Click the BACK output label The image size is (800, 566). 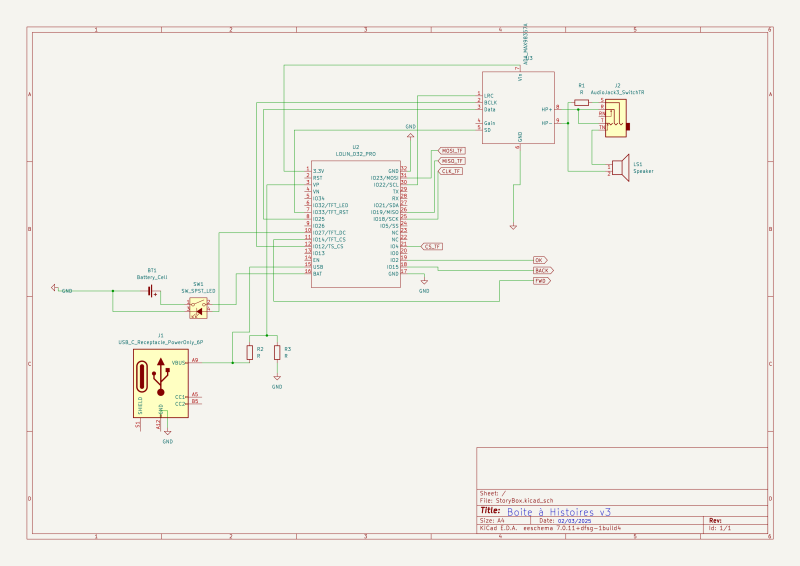tap(543, 270)
